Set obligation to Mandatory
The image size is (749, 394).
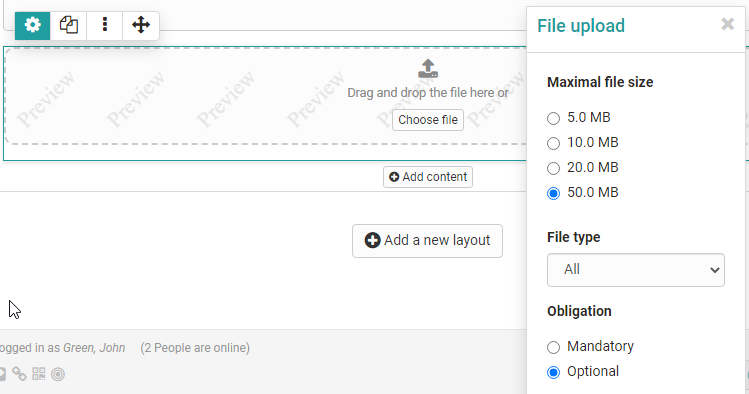click(x=553, y=347)
